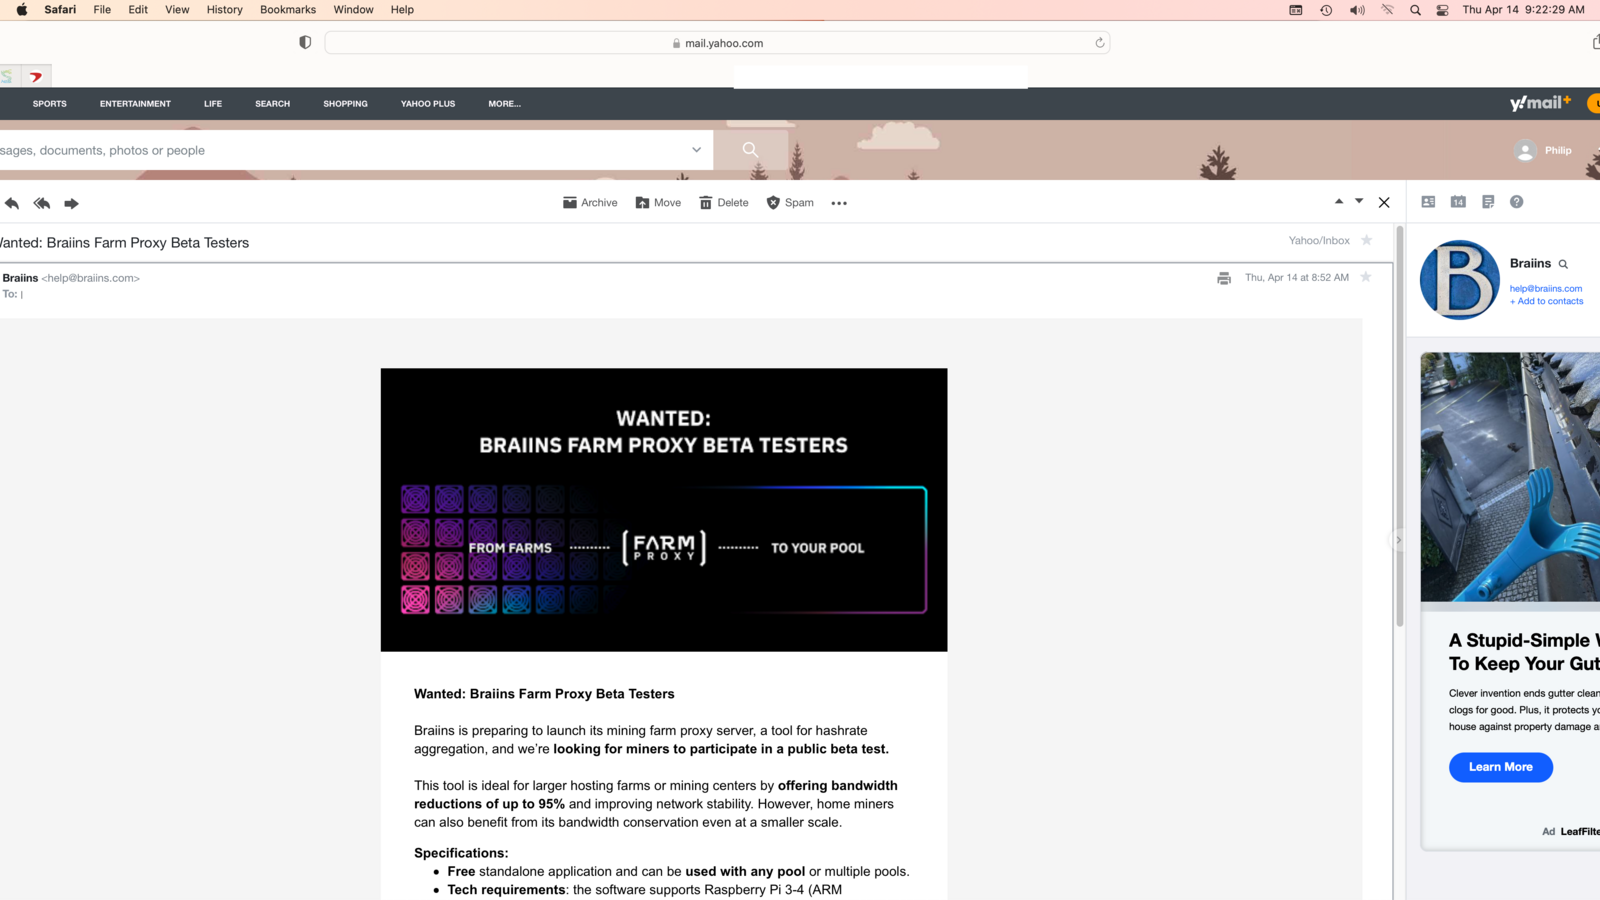
Task: Click the Braiins sender avatar
Action: point(1460,280)
